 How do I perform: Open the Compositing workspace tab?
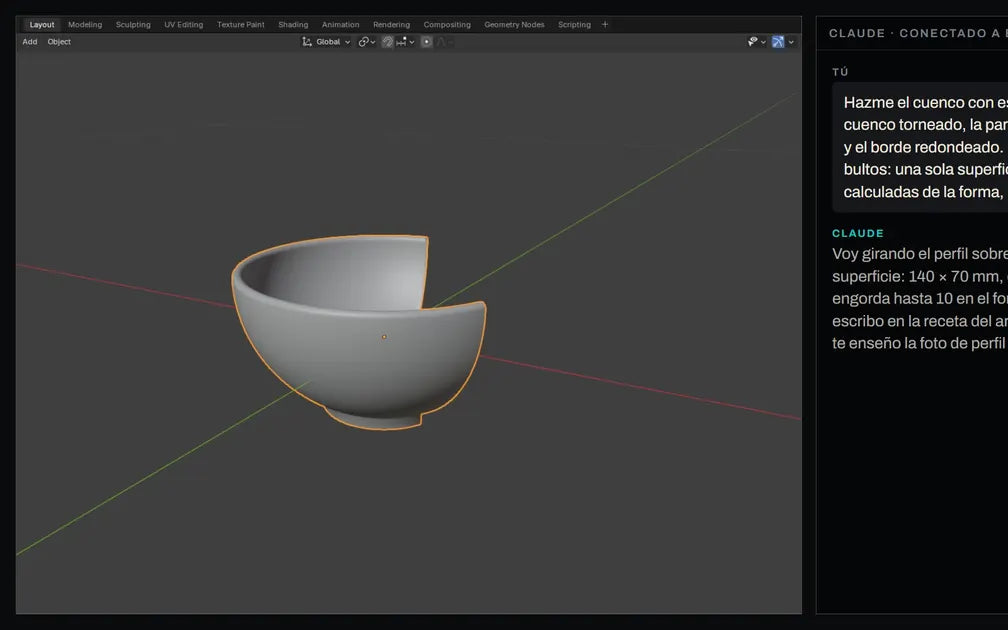[447, 24]
